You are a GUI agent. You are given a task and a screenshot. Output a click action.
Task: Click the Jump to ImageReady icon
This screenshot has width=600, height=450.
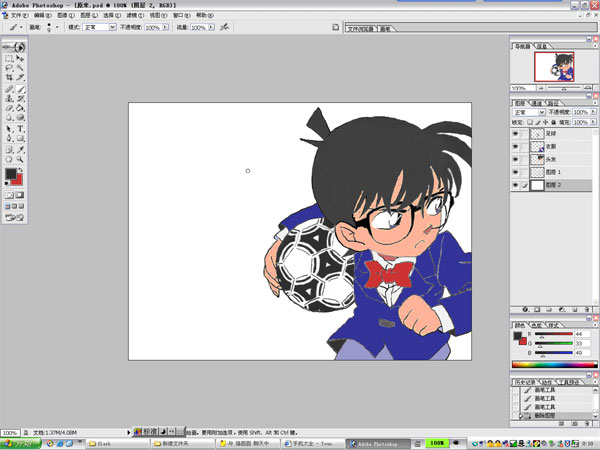point(15,217)
